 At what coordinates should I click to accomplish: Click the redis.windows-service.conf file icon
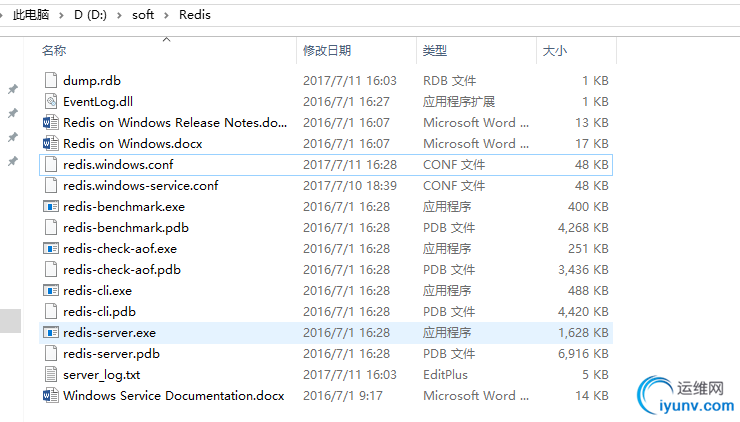51,186
